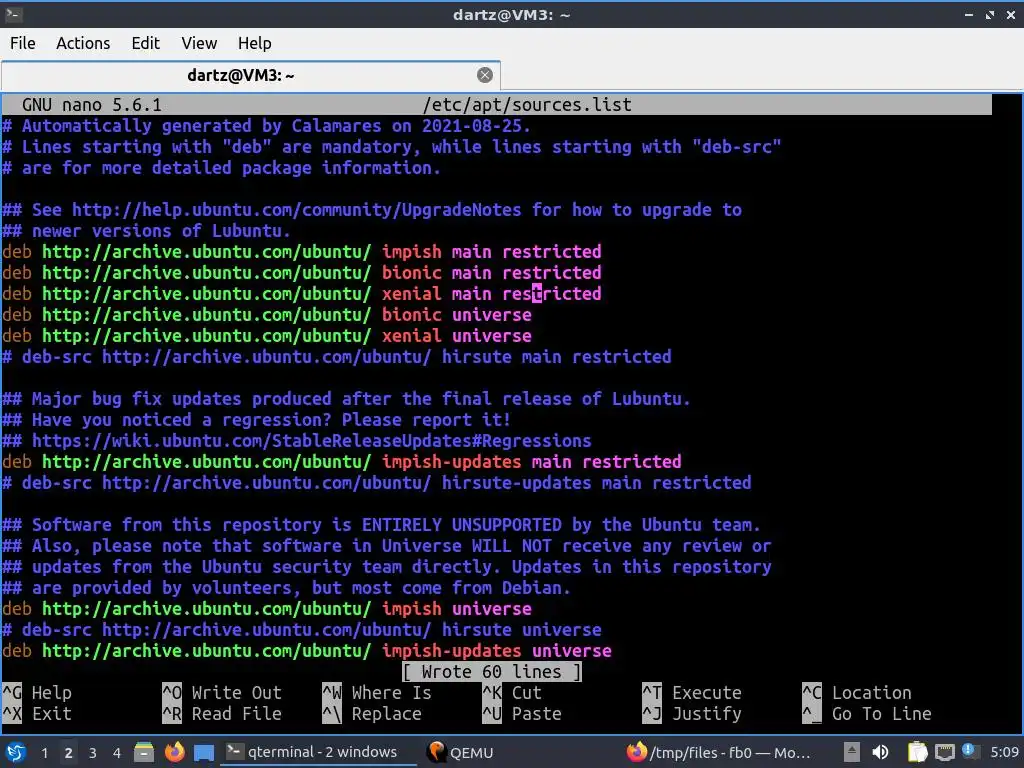This screenshot has width=1024, height=768.
Task: Select the dartz@VM3: ~ terminal tab
Action: click(x=240, y=75)
